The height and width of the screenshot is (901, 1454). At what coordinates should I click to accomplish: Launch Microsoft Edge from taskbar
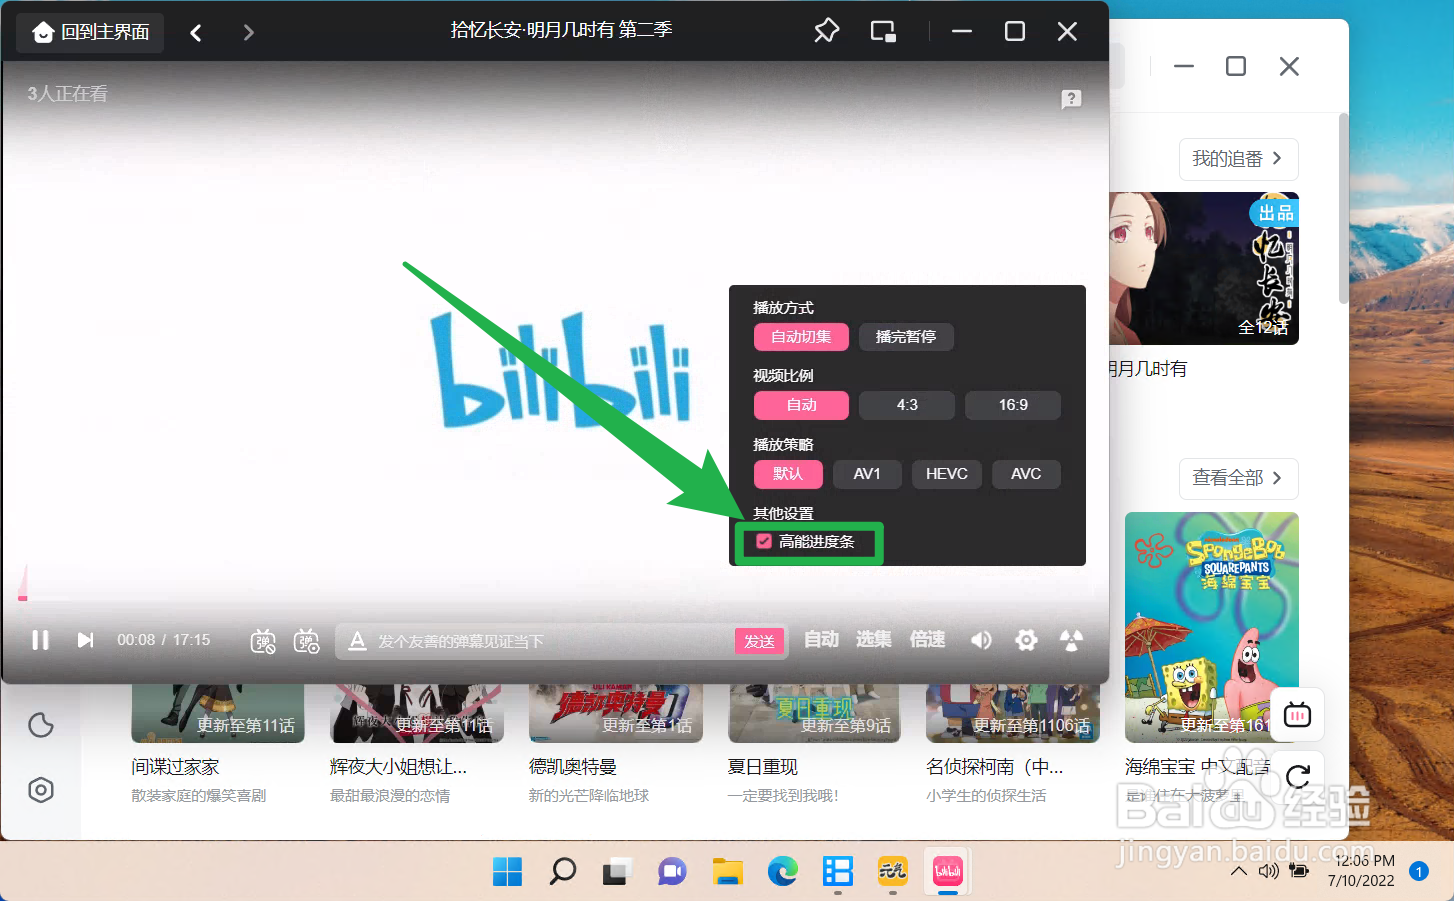[x=783, y=872]
